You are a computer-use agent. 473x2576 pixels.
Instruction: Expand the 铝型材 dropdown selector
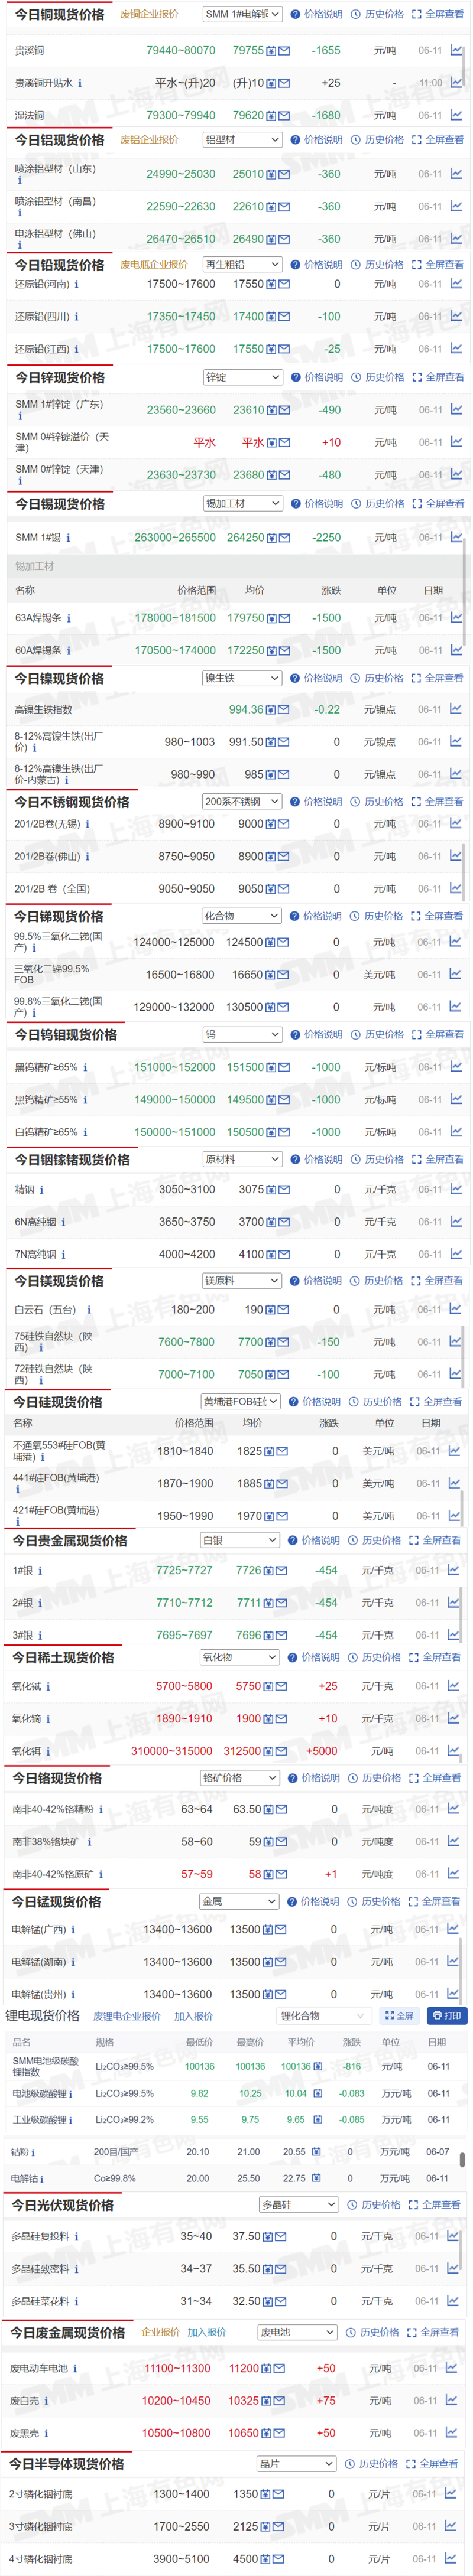243,140
